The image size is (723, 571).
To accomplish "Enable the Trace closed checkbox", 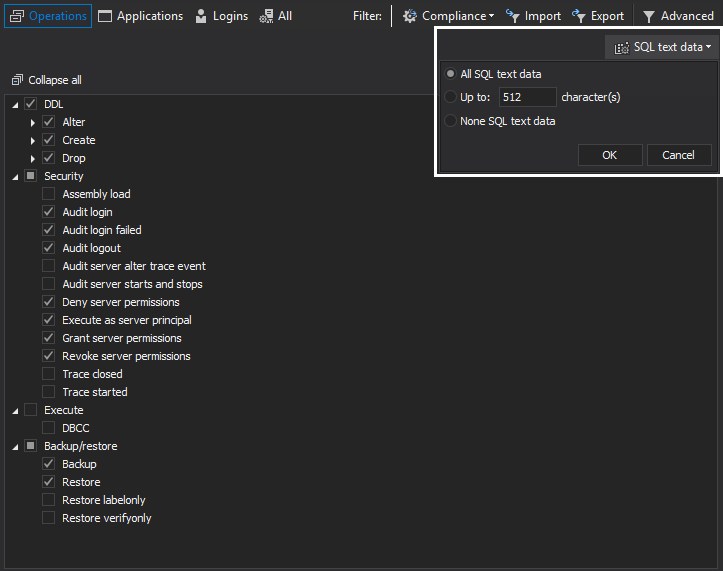I will (x=48, y=374).
